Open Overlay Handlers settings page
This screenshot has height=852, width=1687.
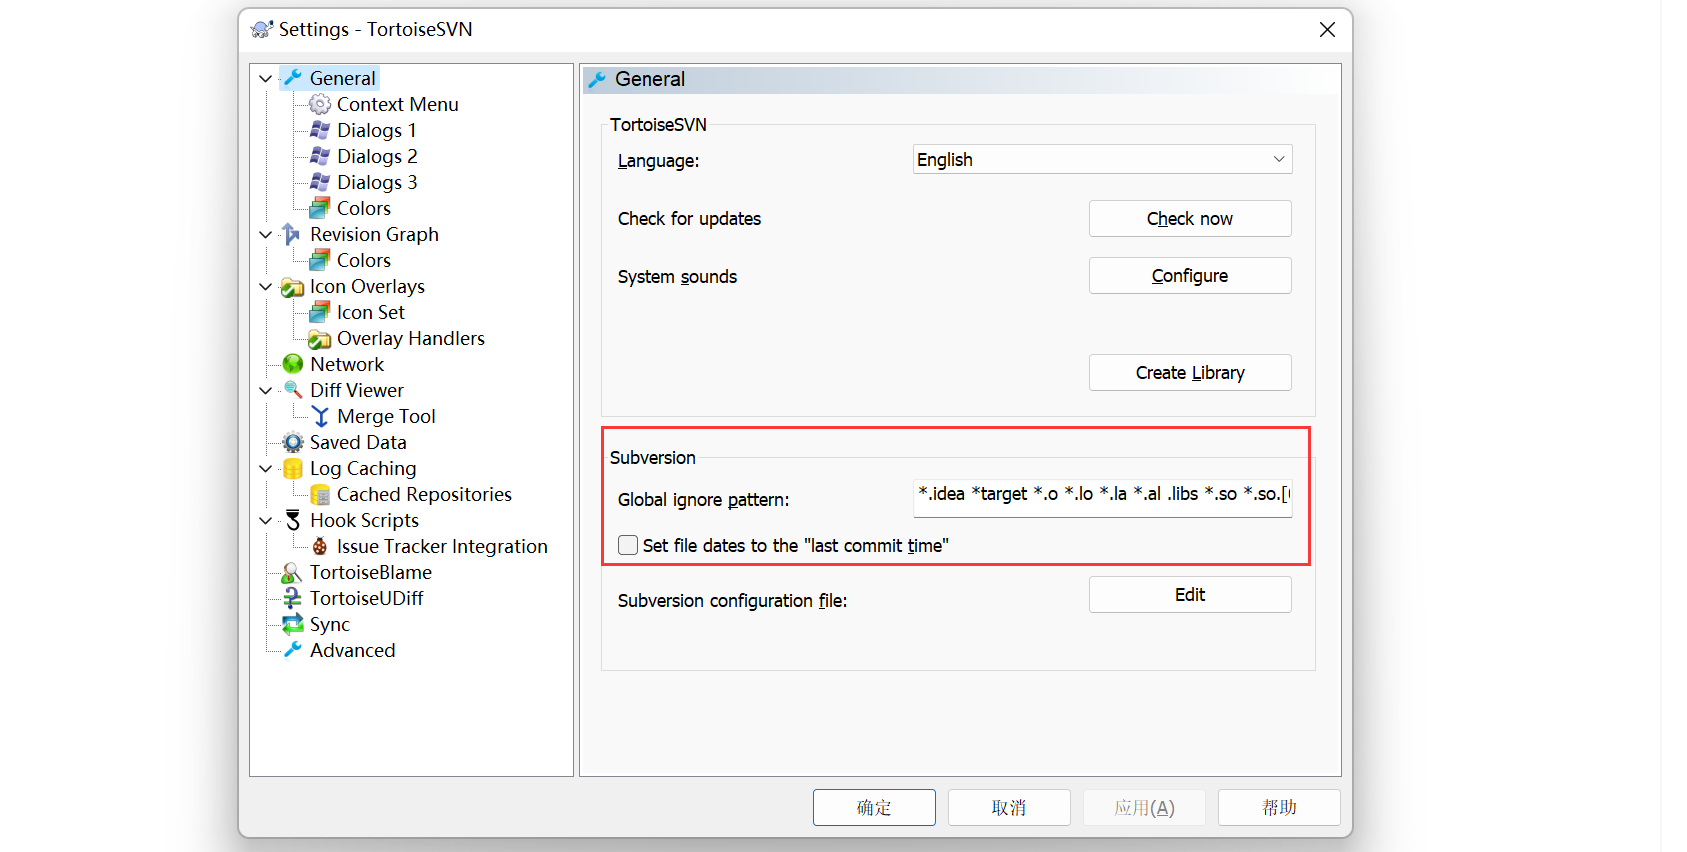point(410,338)
